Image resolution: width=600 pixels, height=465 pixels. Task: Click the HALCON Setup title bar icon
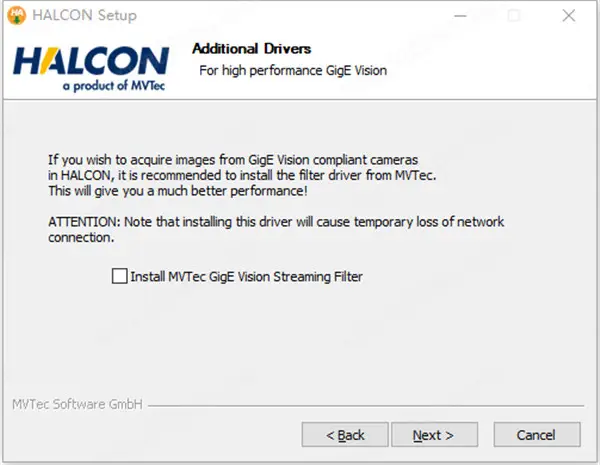click(x=17, y=16)
